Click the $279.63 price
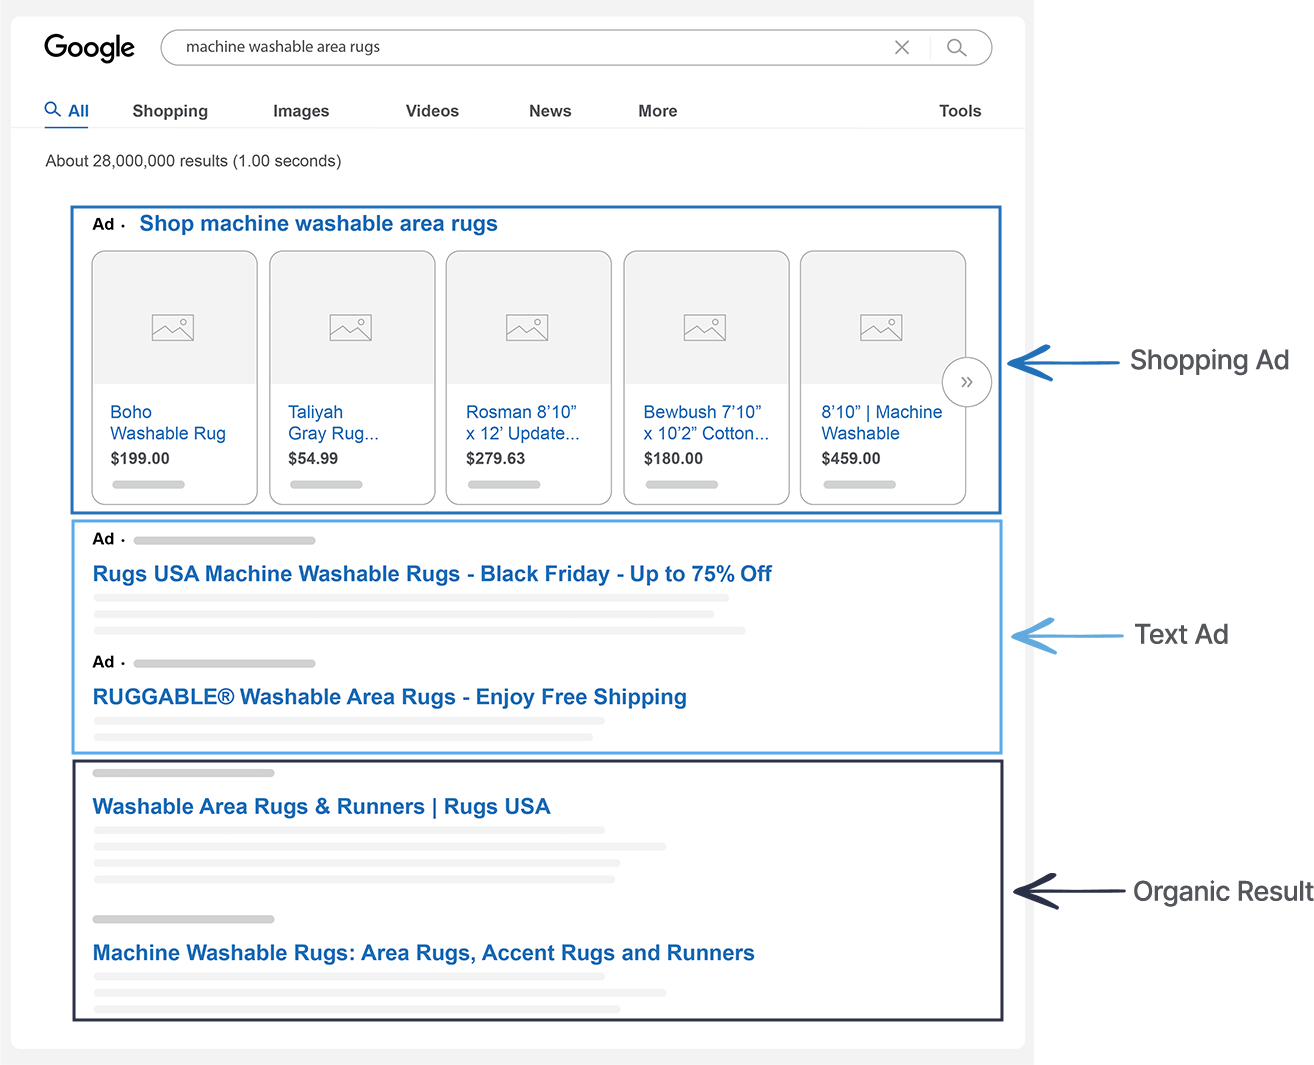1314x1065 pixels. (495, 459)
